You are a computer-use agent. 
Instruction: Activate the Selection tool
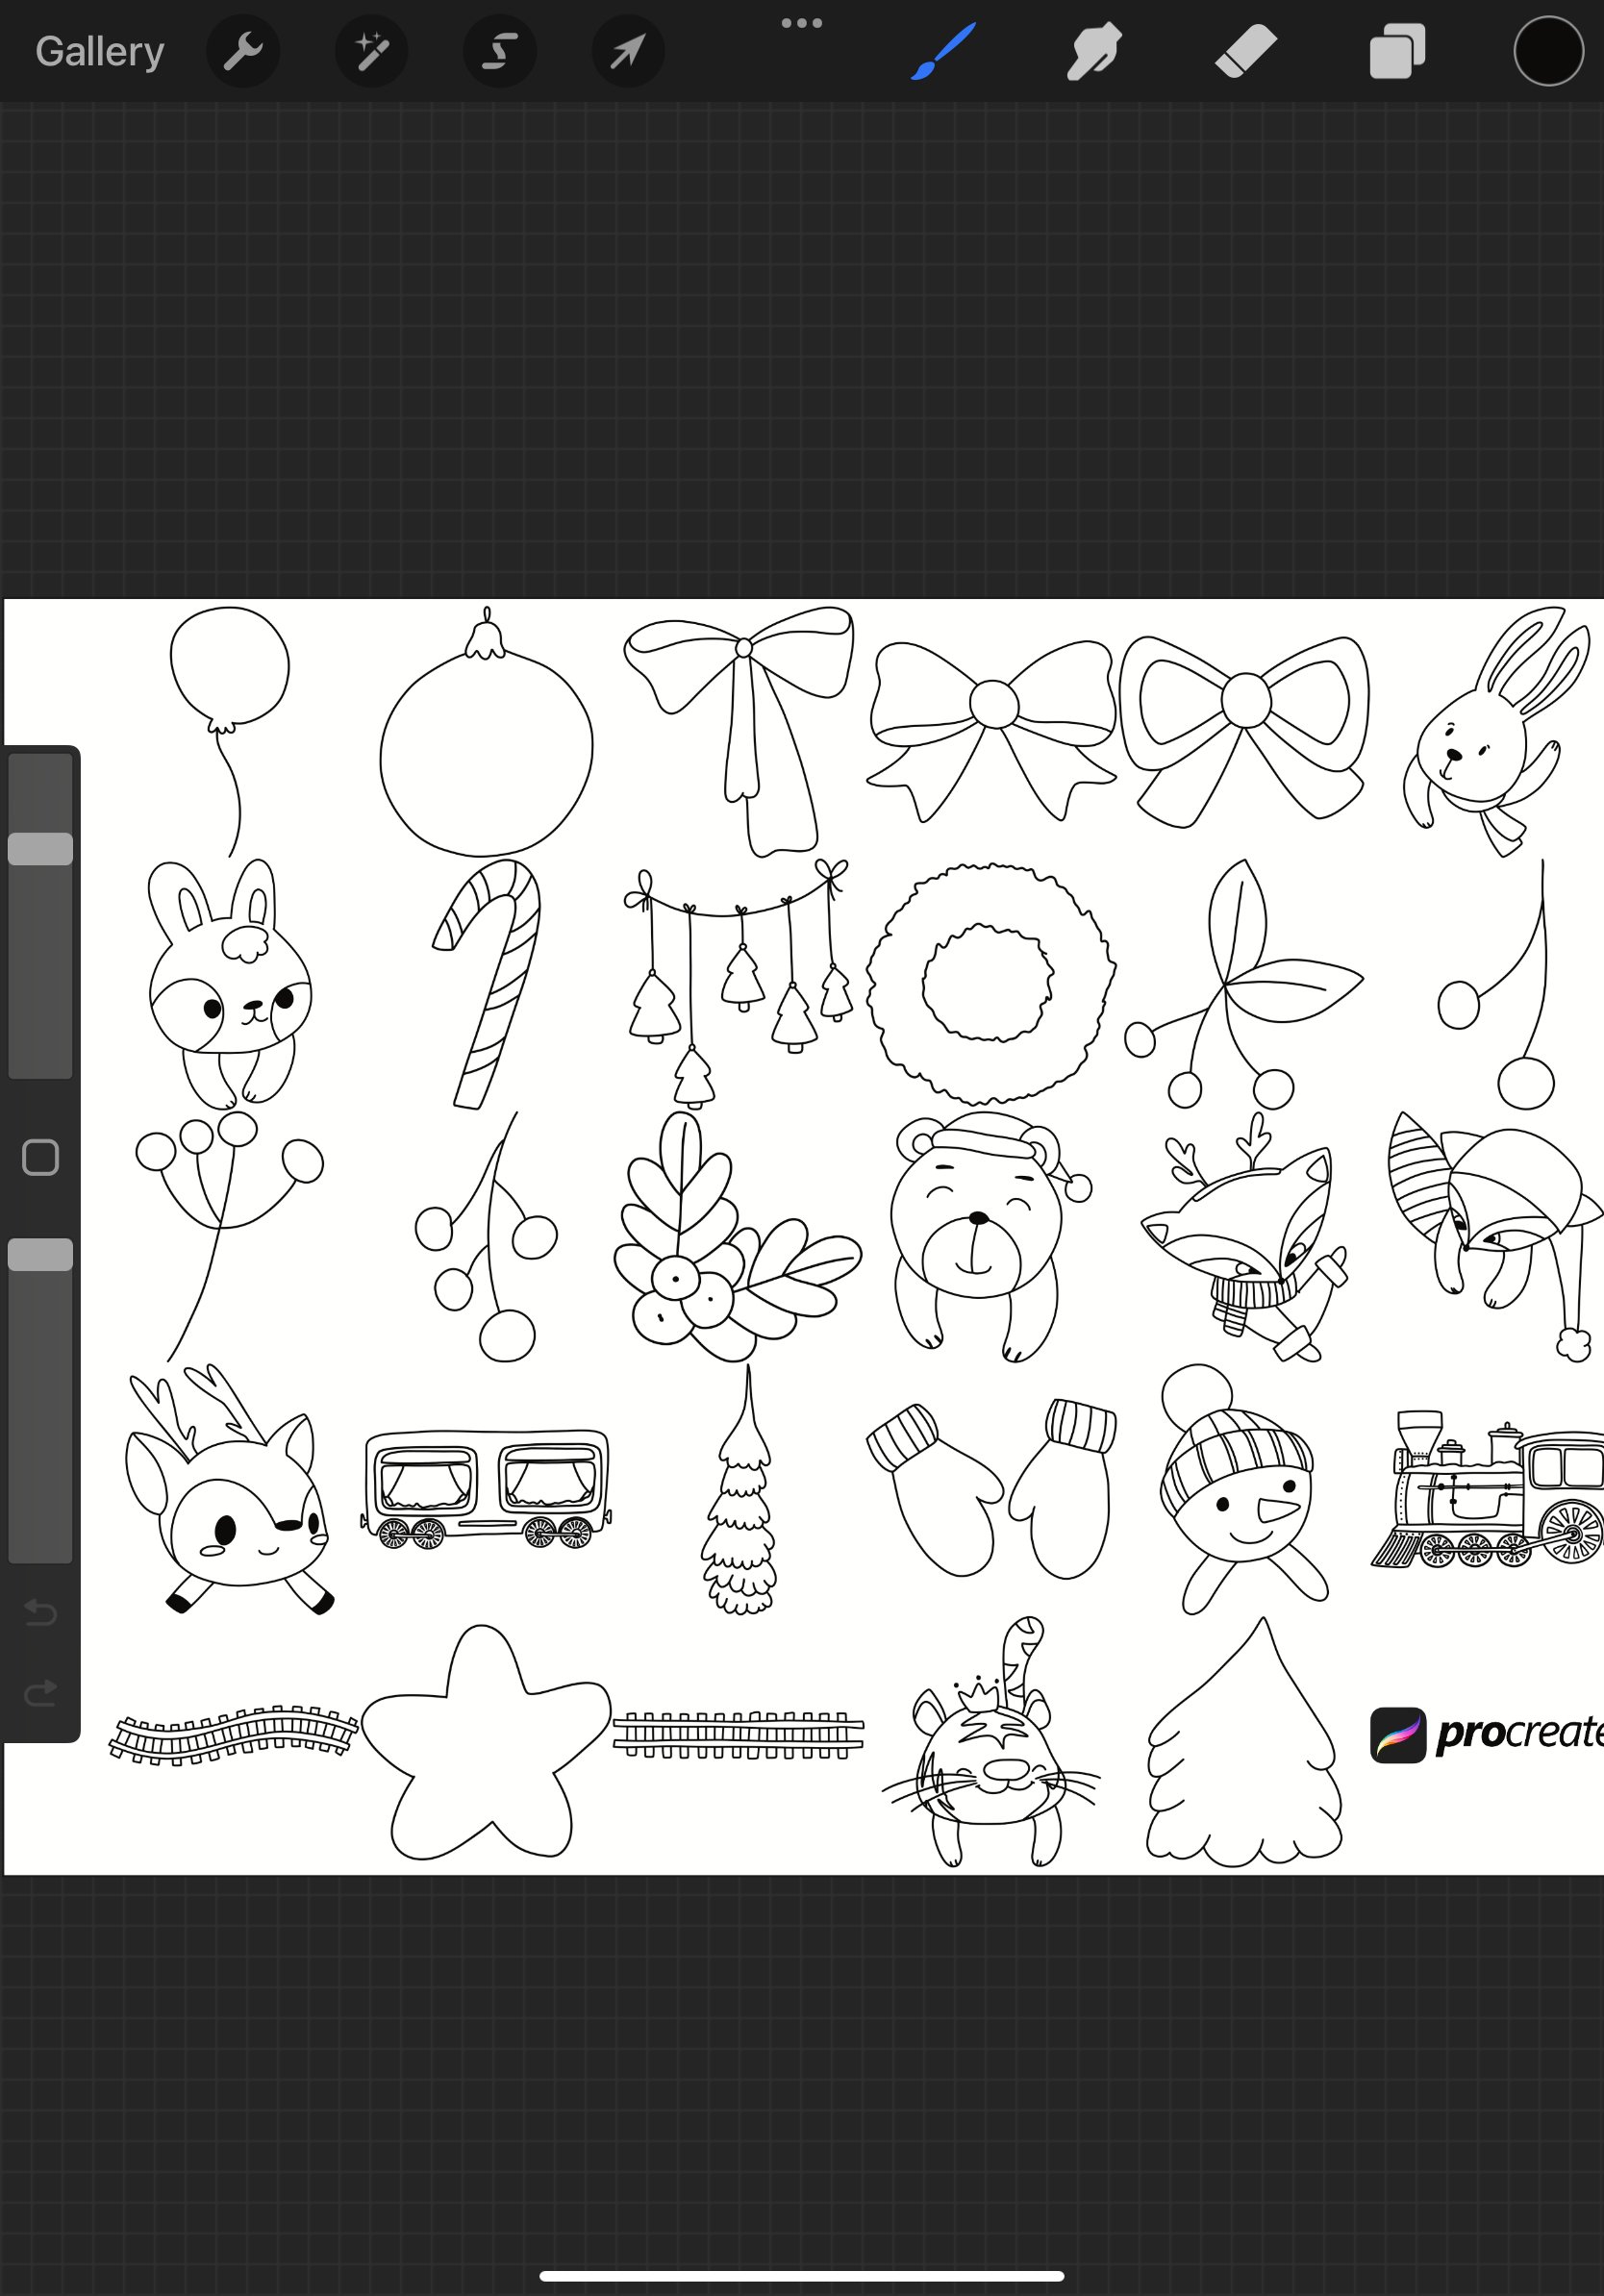coord(499,51)
